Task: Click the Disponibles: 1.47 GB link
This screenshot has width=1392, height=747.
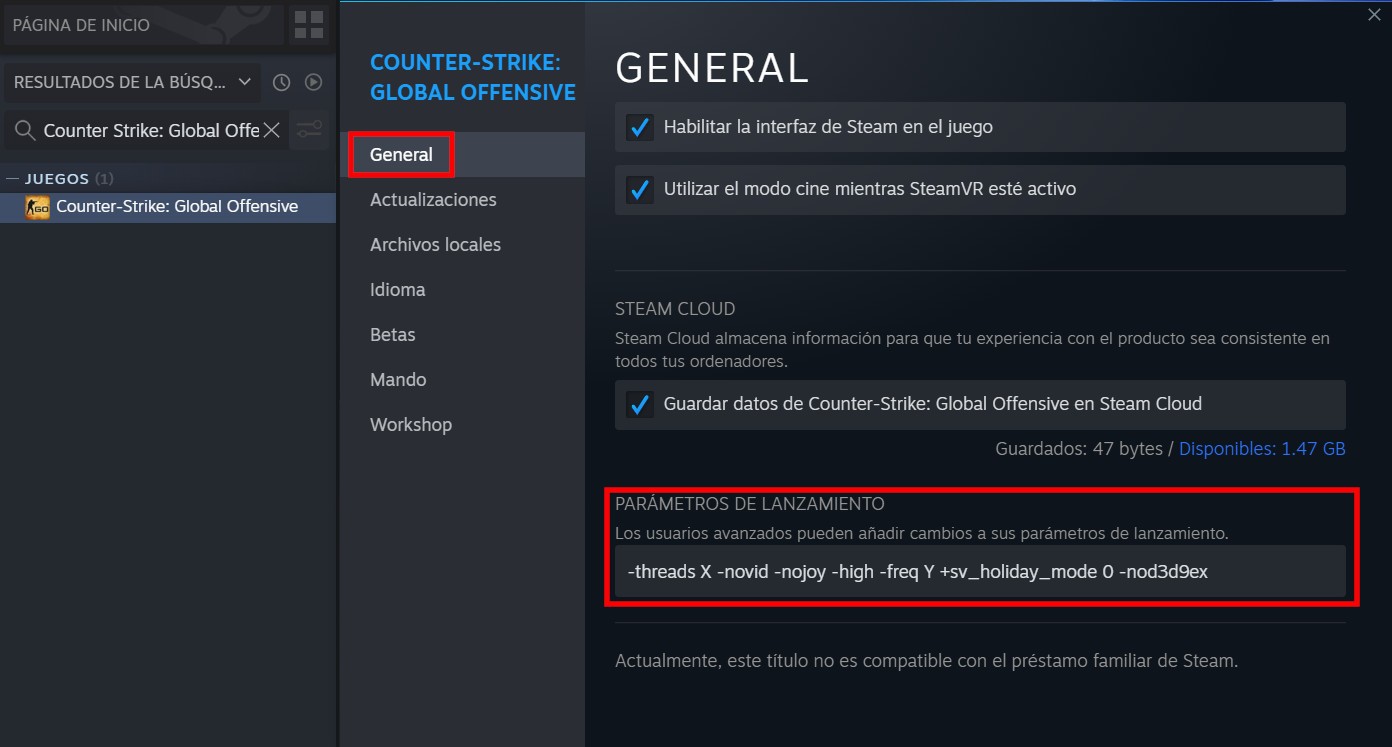Action: (x=1262, y=449)
